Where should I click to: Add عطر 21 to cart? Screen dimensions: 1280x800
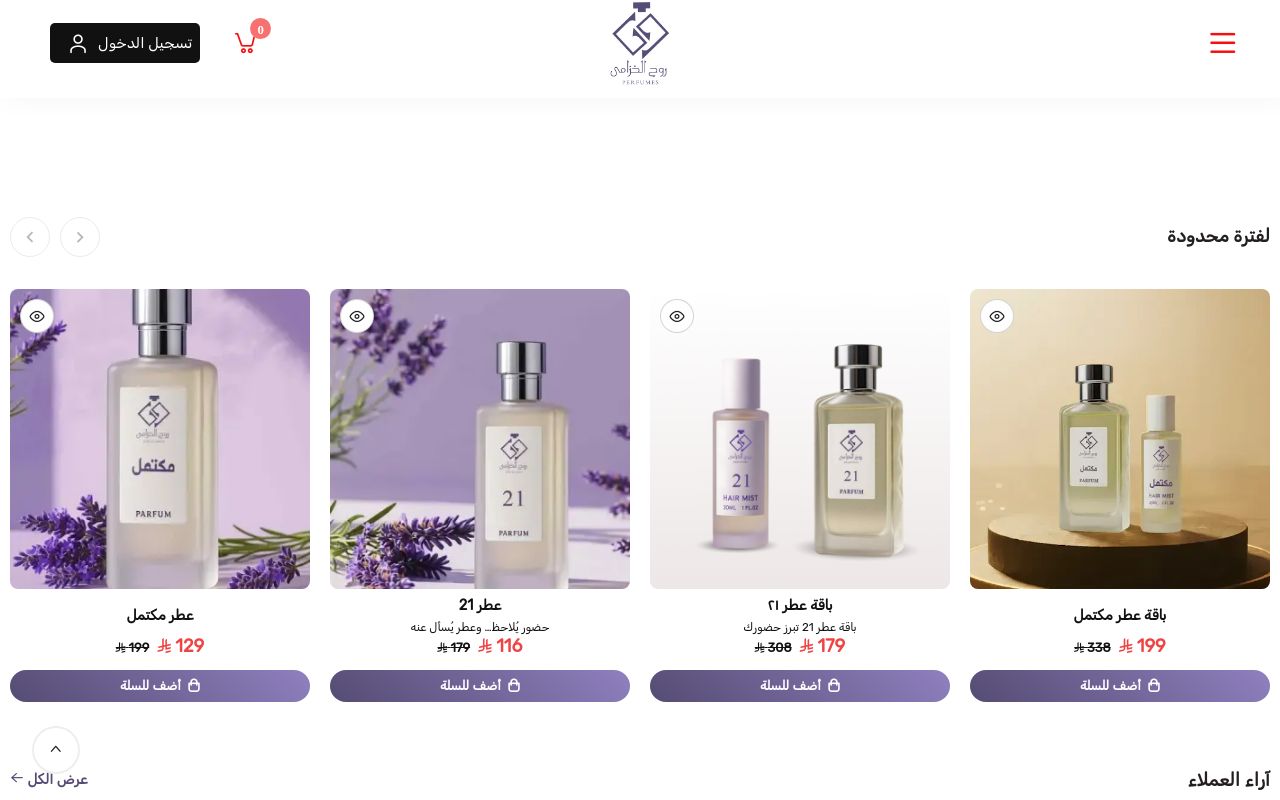(480, 686)
